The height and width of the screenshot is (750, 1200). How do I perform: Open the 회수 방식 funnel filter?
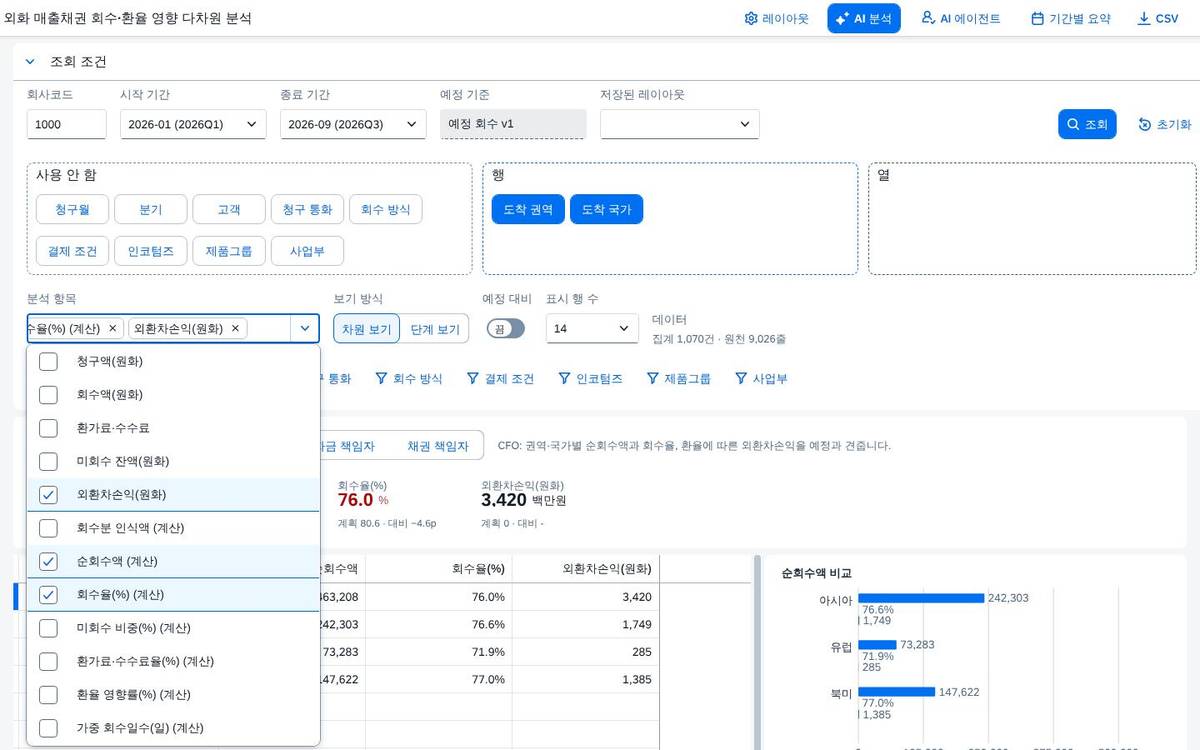point(408,379)
